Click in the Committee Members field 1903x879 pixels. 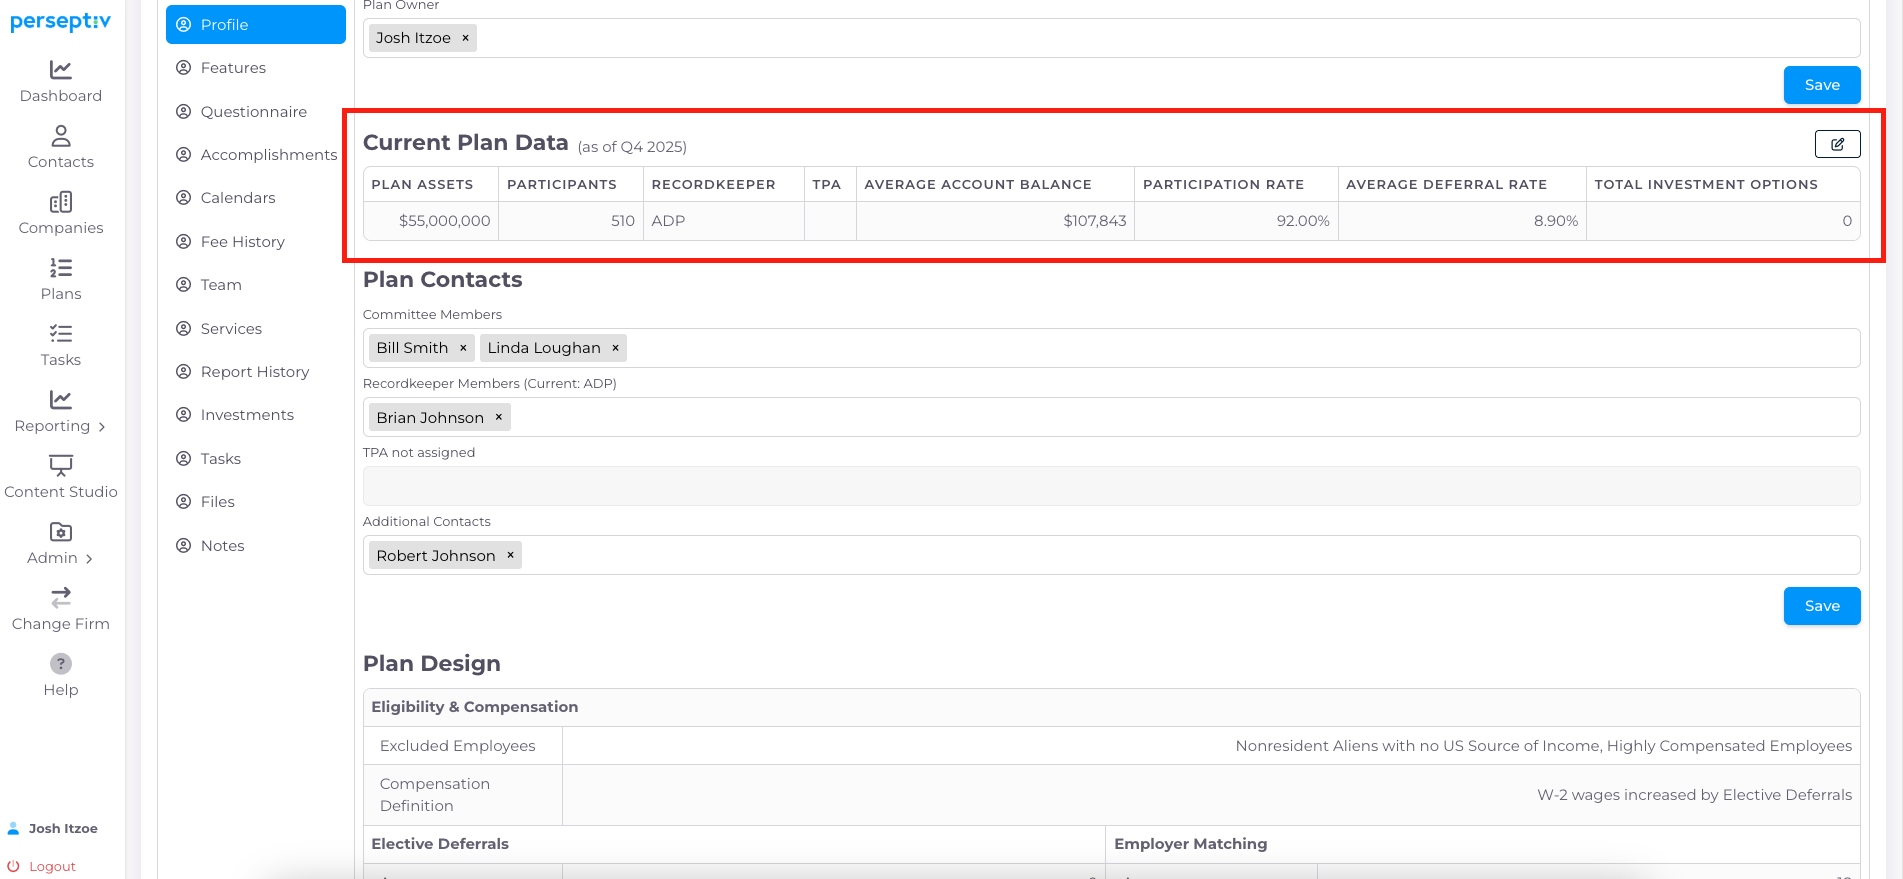pos(1111,348)
